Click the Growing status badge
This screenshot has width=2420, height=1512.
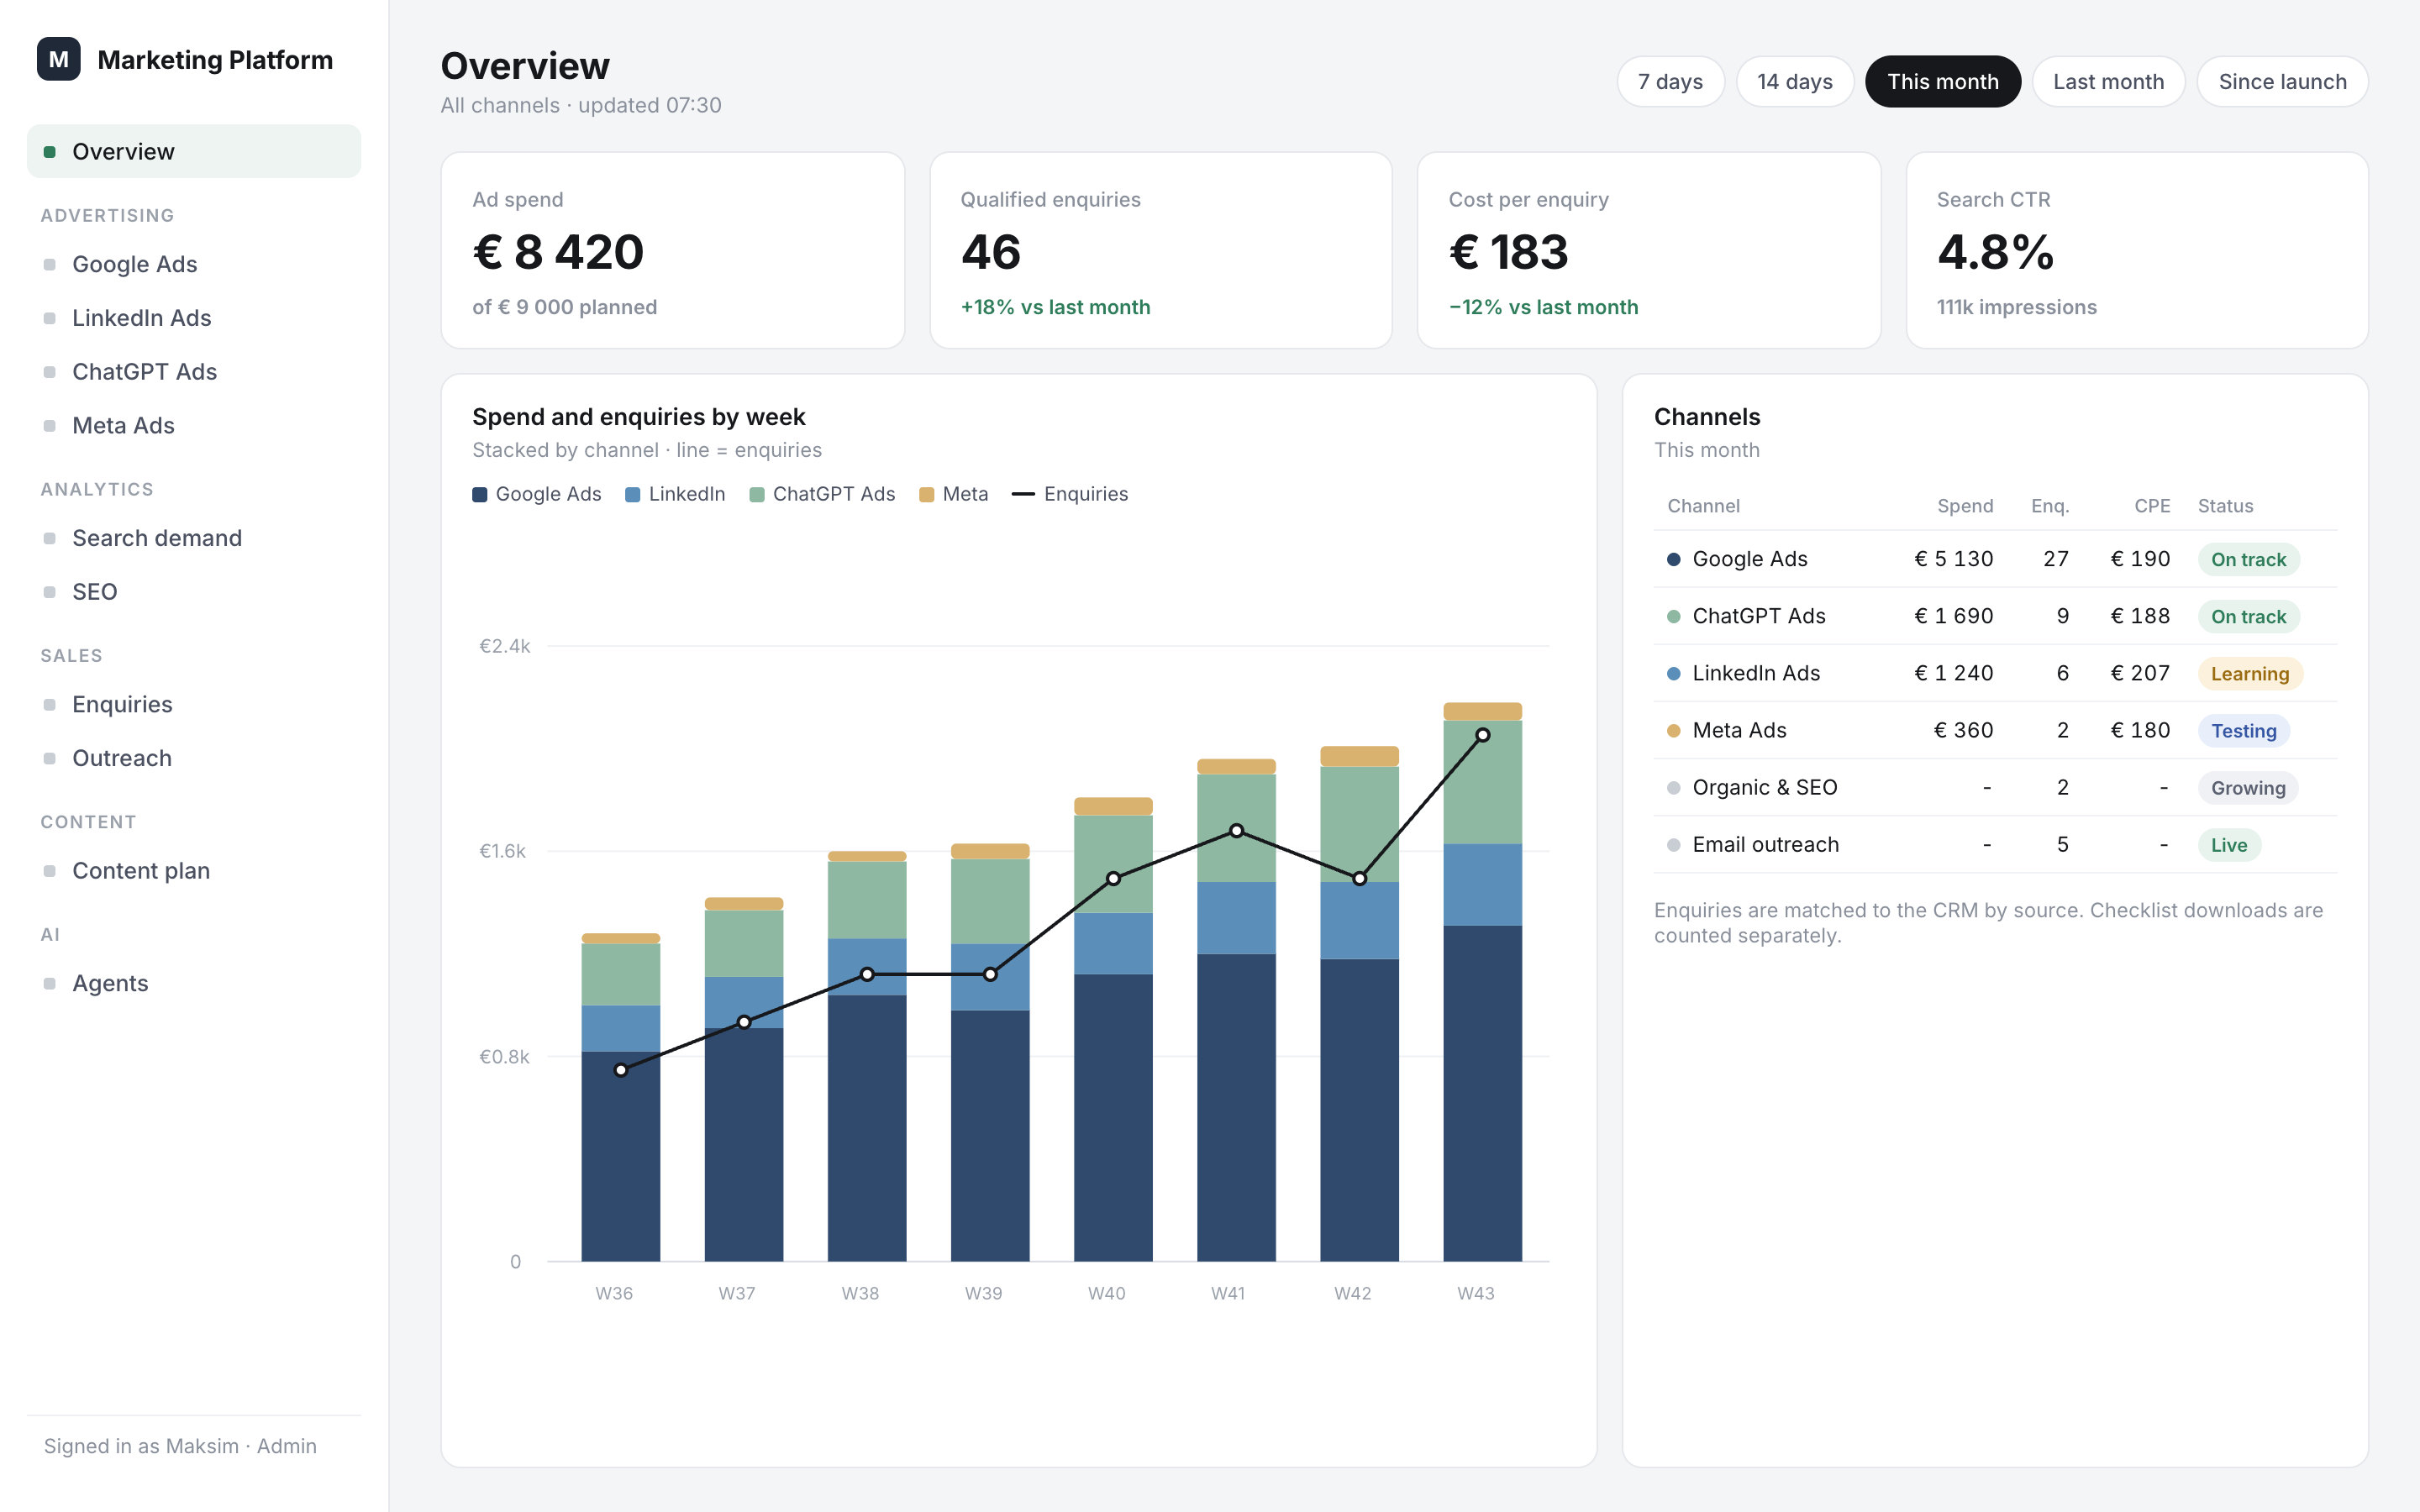pos(2248,788)
